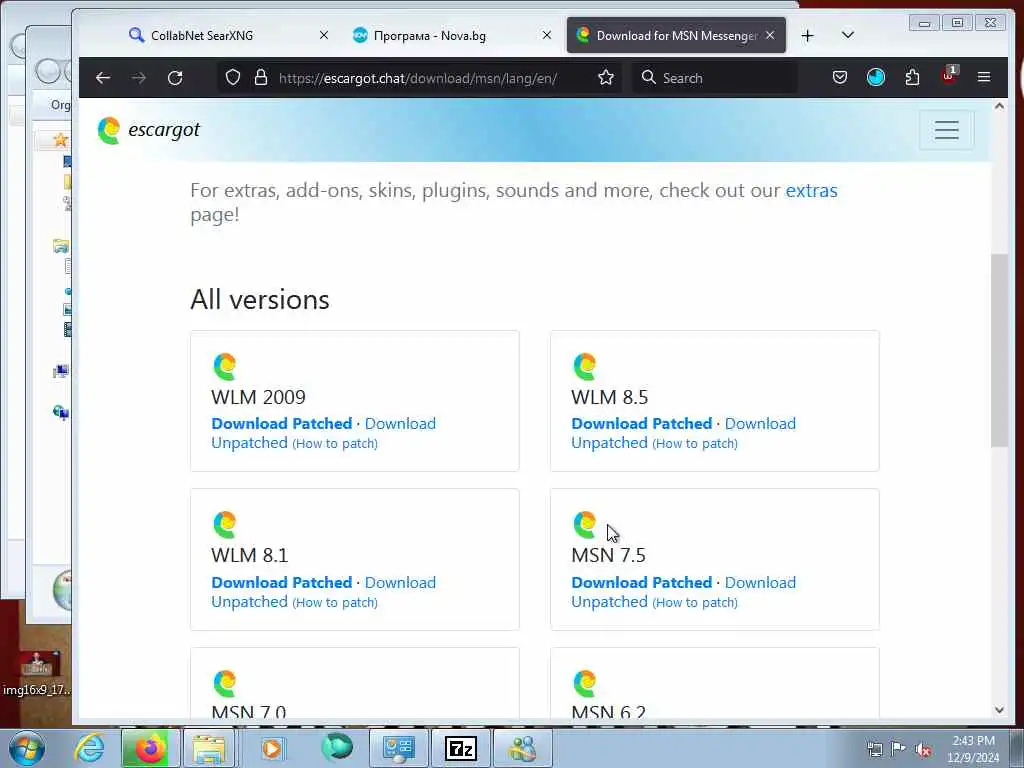Download Patched WLM 2009

click(281, 423)
